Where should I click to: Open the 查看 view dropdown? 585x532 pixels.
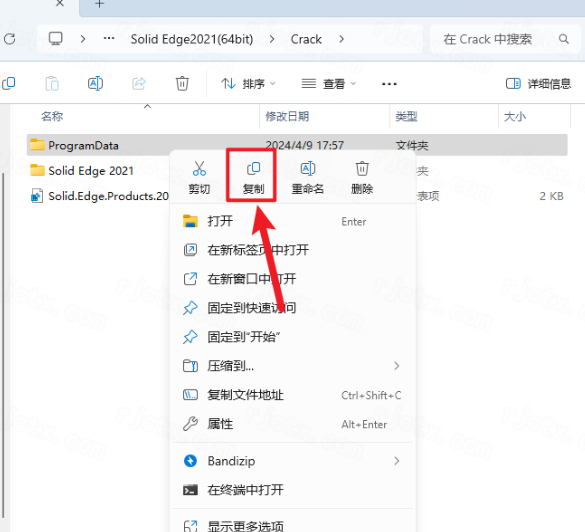(x=328, y=84)
